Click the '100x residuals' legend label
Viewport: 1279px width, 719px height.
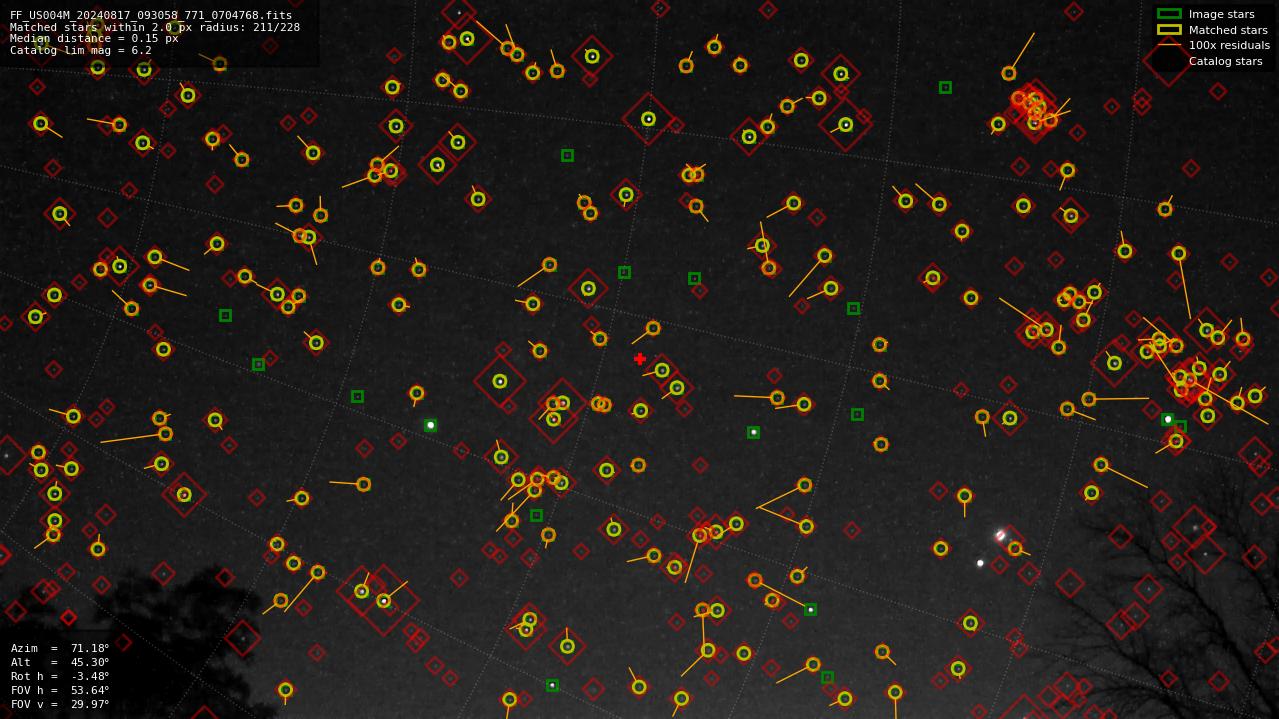pos(1229,45)
